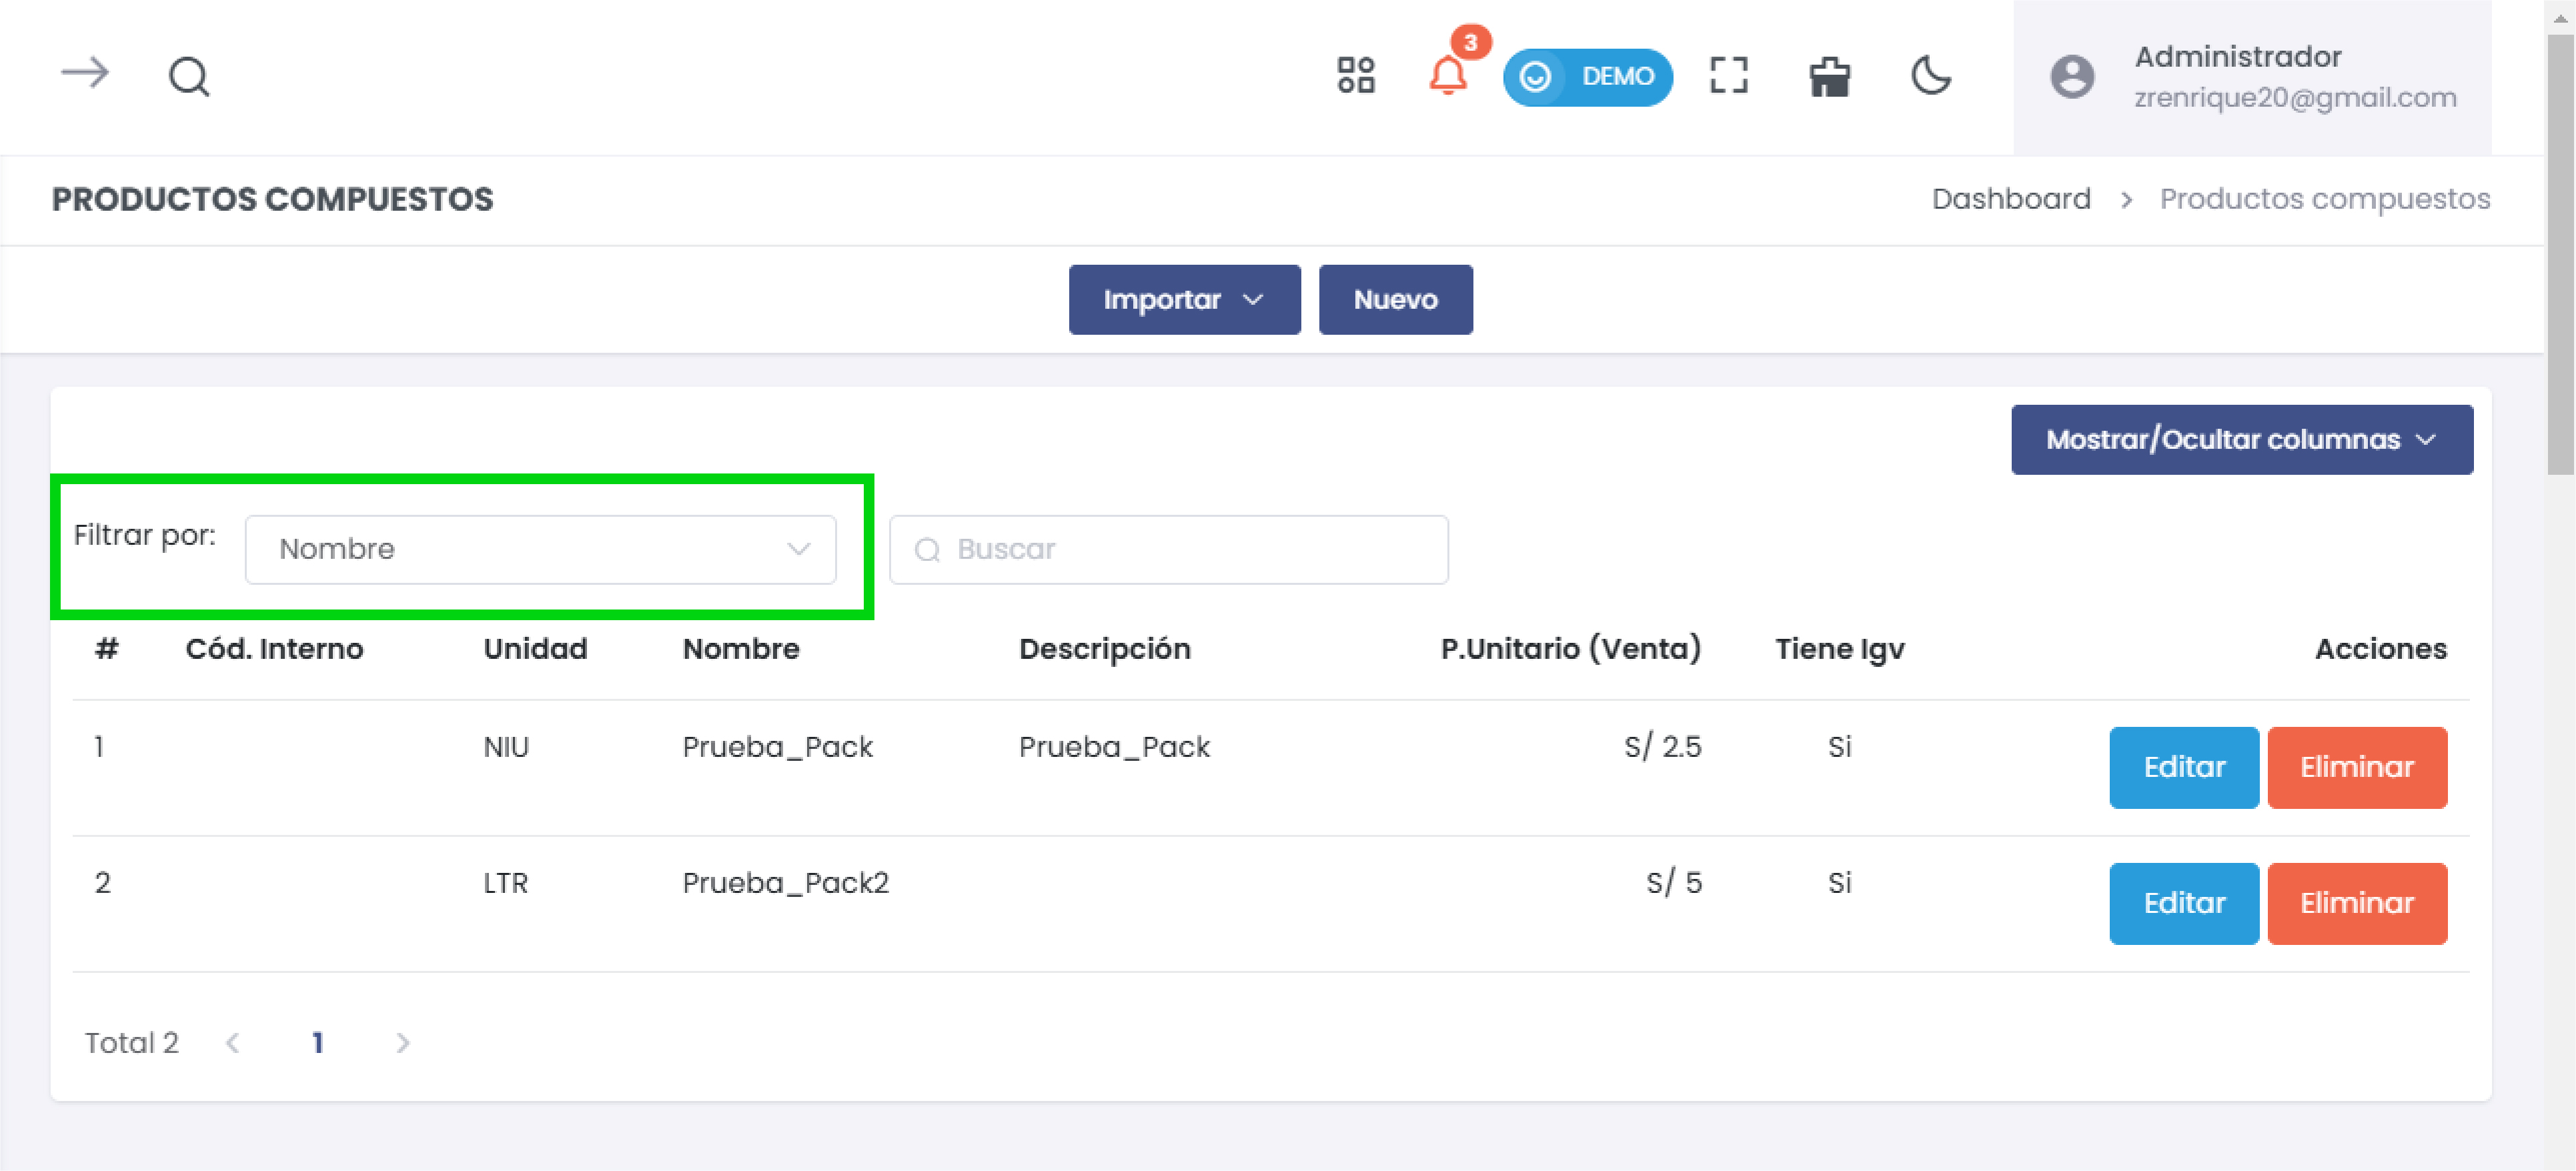Navigate to Dashboard via breadcrumb
2576x1171 pixels.
[2010, 198]
